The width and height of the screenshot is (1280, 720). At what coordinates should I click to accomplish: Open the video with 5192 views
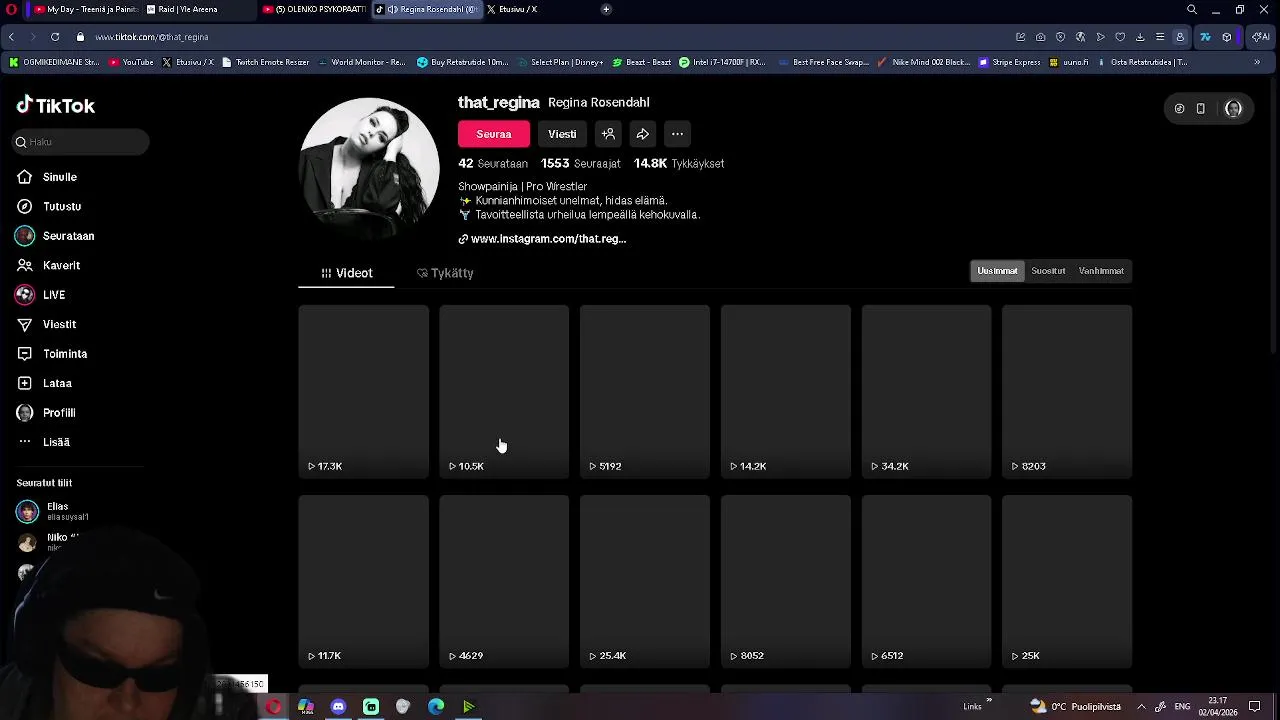pos(645,392)
